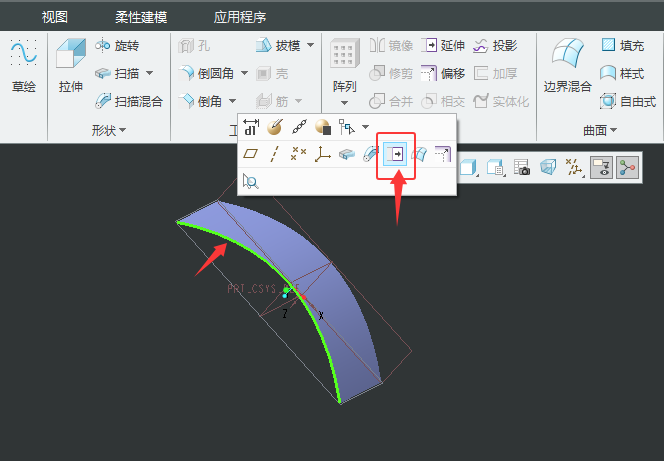664x461 pixels.
Task: Click swept blend icon in mini toolbar
Action: (x=371, y=154)
